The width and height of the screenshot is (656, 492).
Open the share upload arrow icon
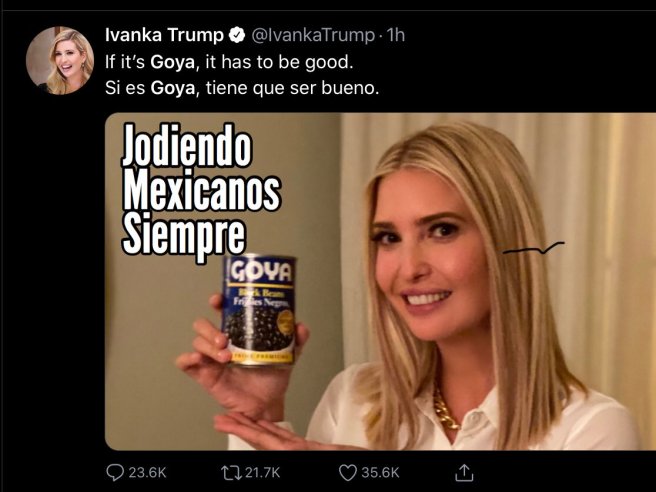464,472
